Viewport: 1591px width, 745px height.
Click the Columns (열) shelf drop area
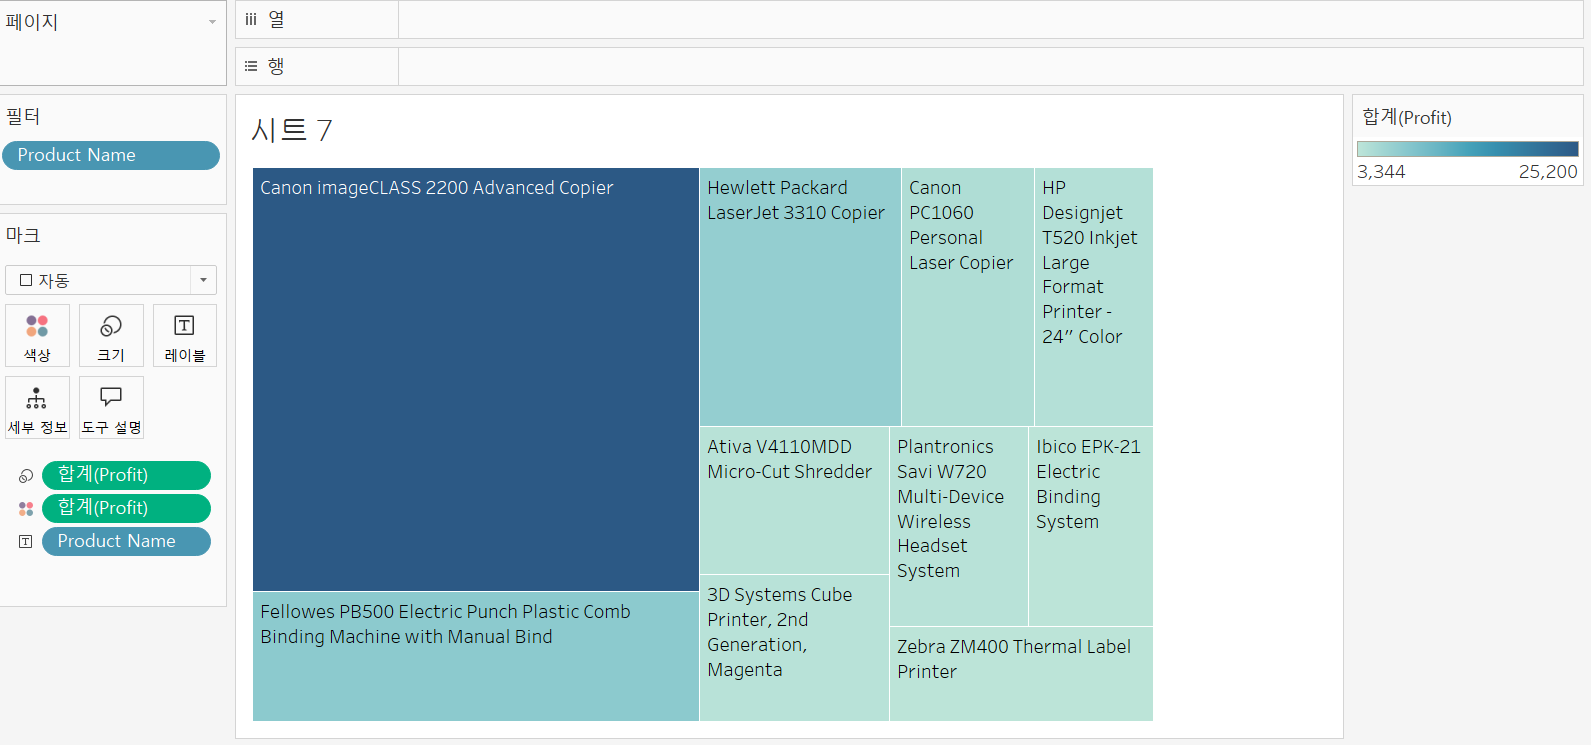click(x=990, y=19)
